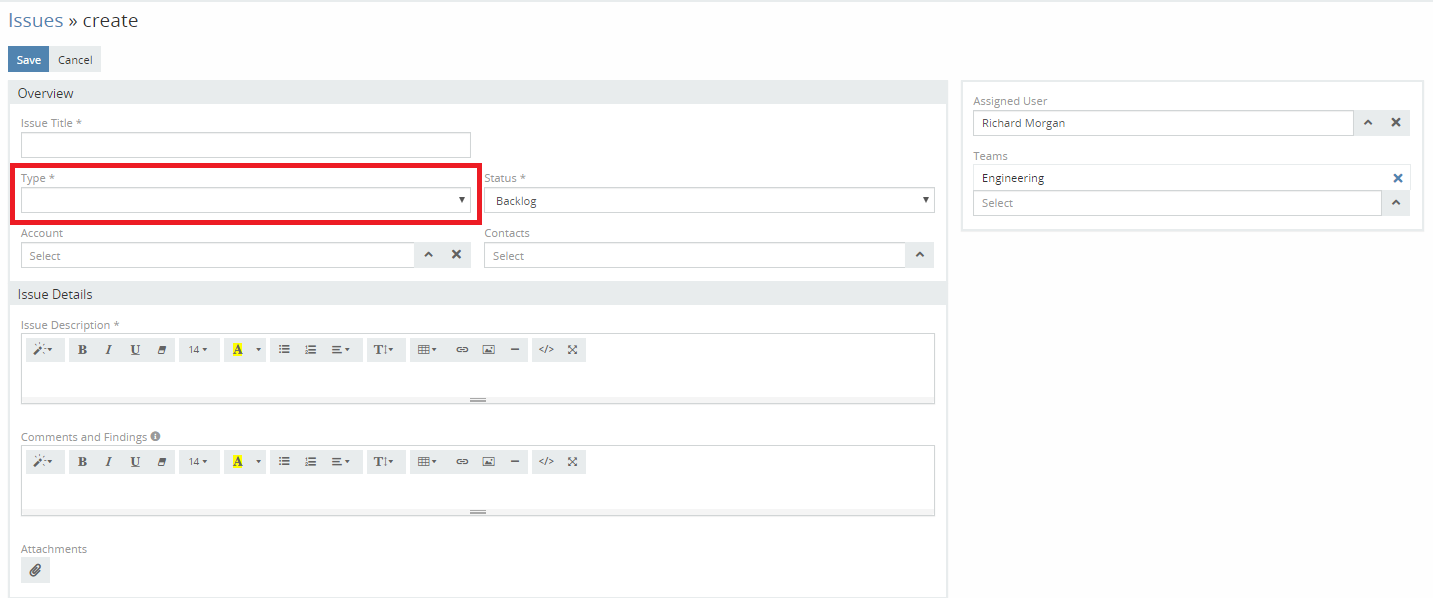Click the Save button
Image resolution: width=1433 pixels, height=598 pixels.
pyautogui.click(x=29, y=60)
